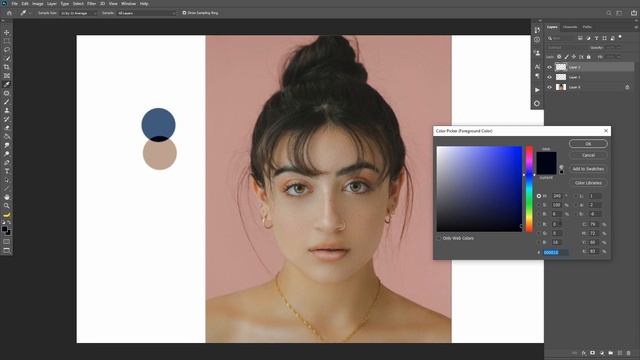Click Cancel in Color Picker
The width and height of the screenshot is (640, 360).
click(588, 155)
